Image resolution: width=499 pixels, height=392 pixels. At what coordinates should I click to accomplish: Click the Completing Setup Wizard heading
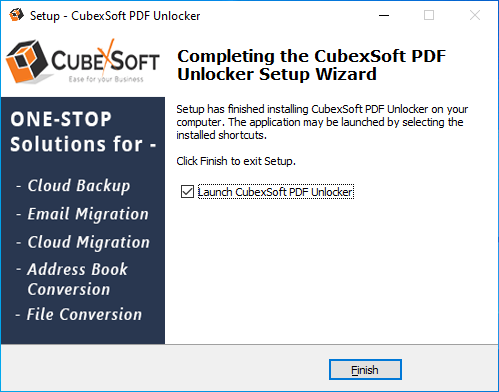(311, 65)
